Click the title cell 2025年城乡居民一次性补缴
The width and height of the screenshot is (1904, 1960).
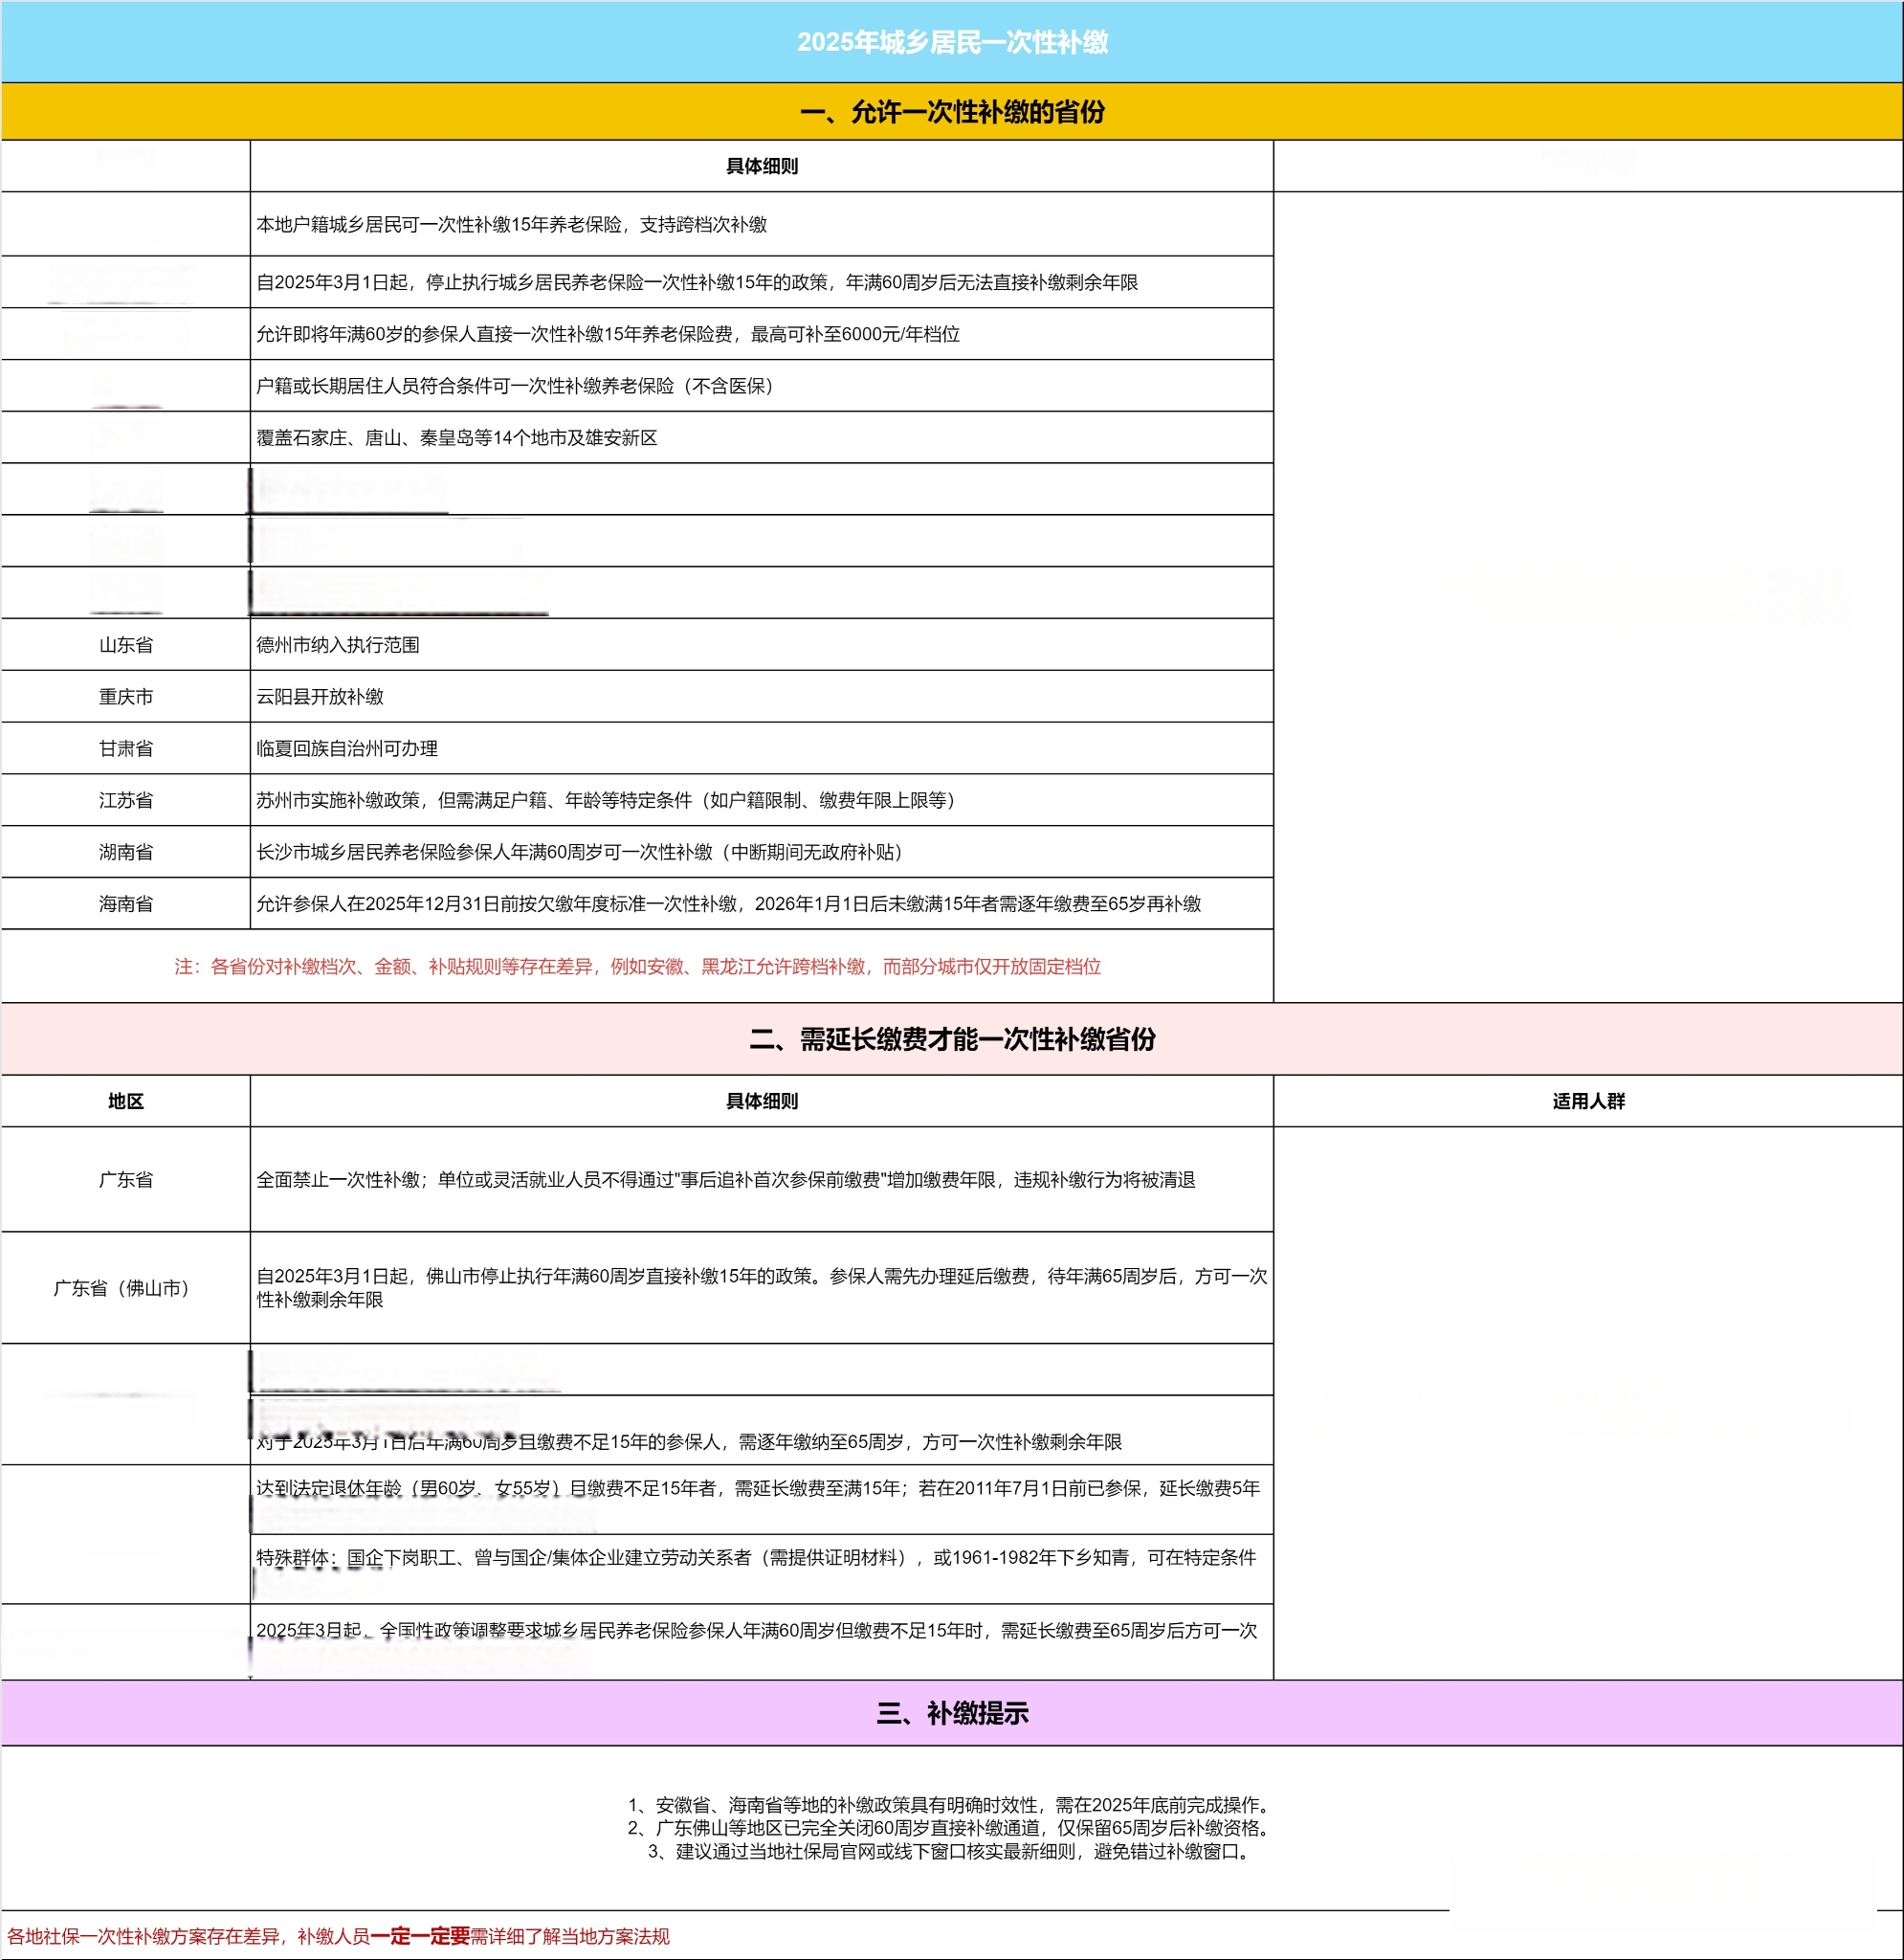952,42
